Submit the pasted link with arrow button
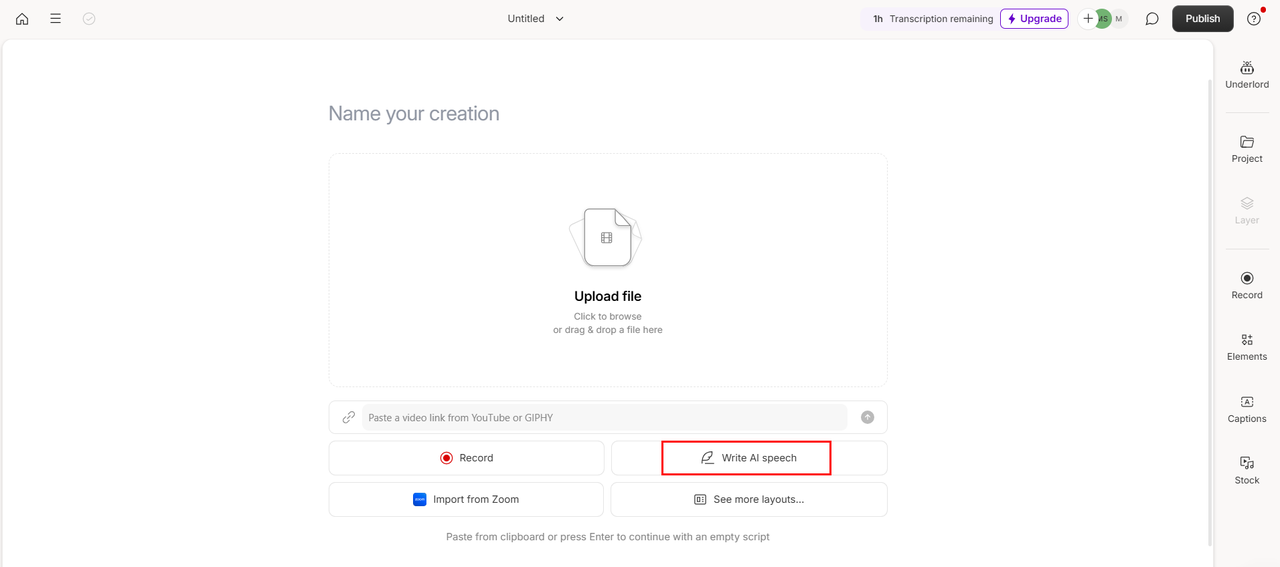 pyautogui.click(x=867, y=418)
